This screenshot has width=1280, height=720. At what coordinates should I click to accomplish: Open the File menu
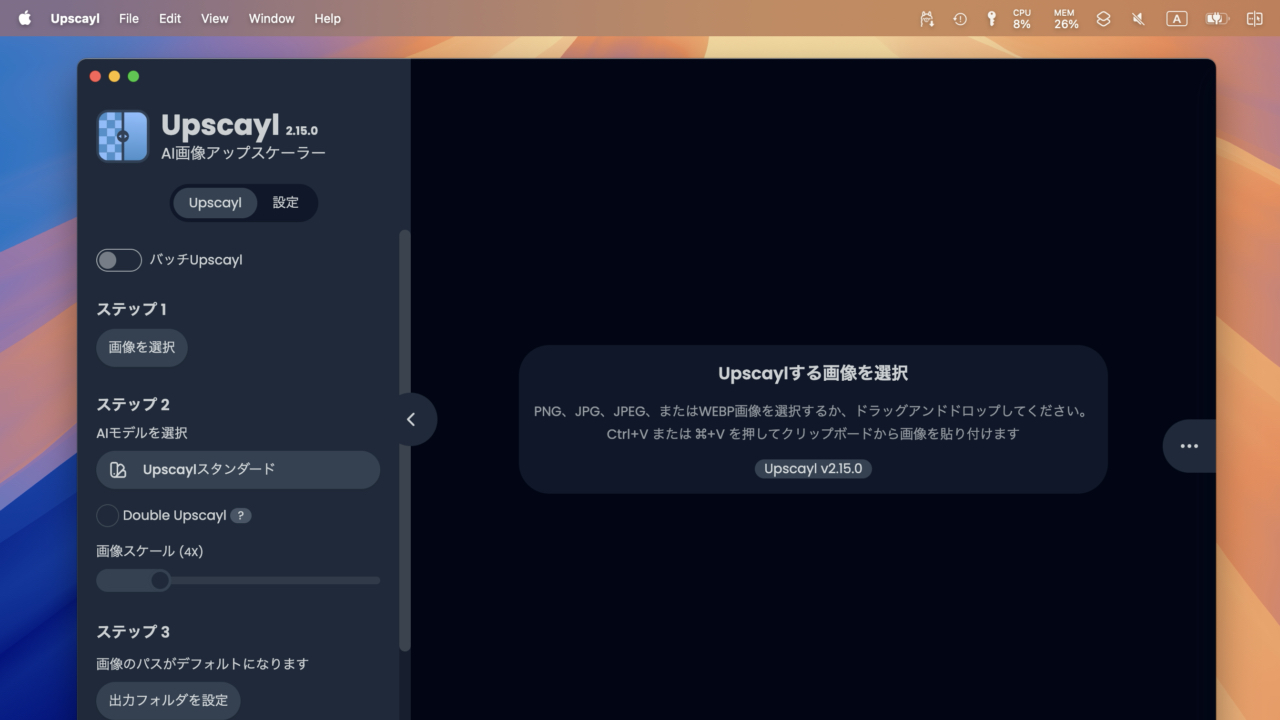tap(129, 18)
